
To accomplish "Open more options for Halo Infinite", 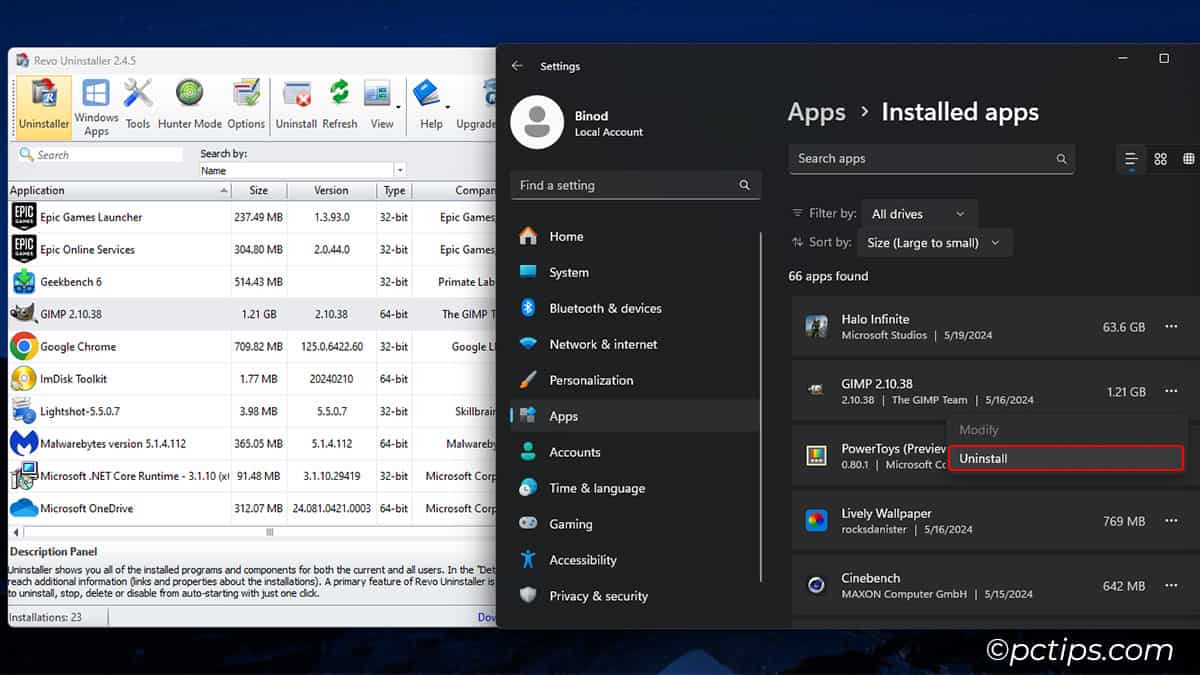I will click(x=1171, y=328).
